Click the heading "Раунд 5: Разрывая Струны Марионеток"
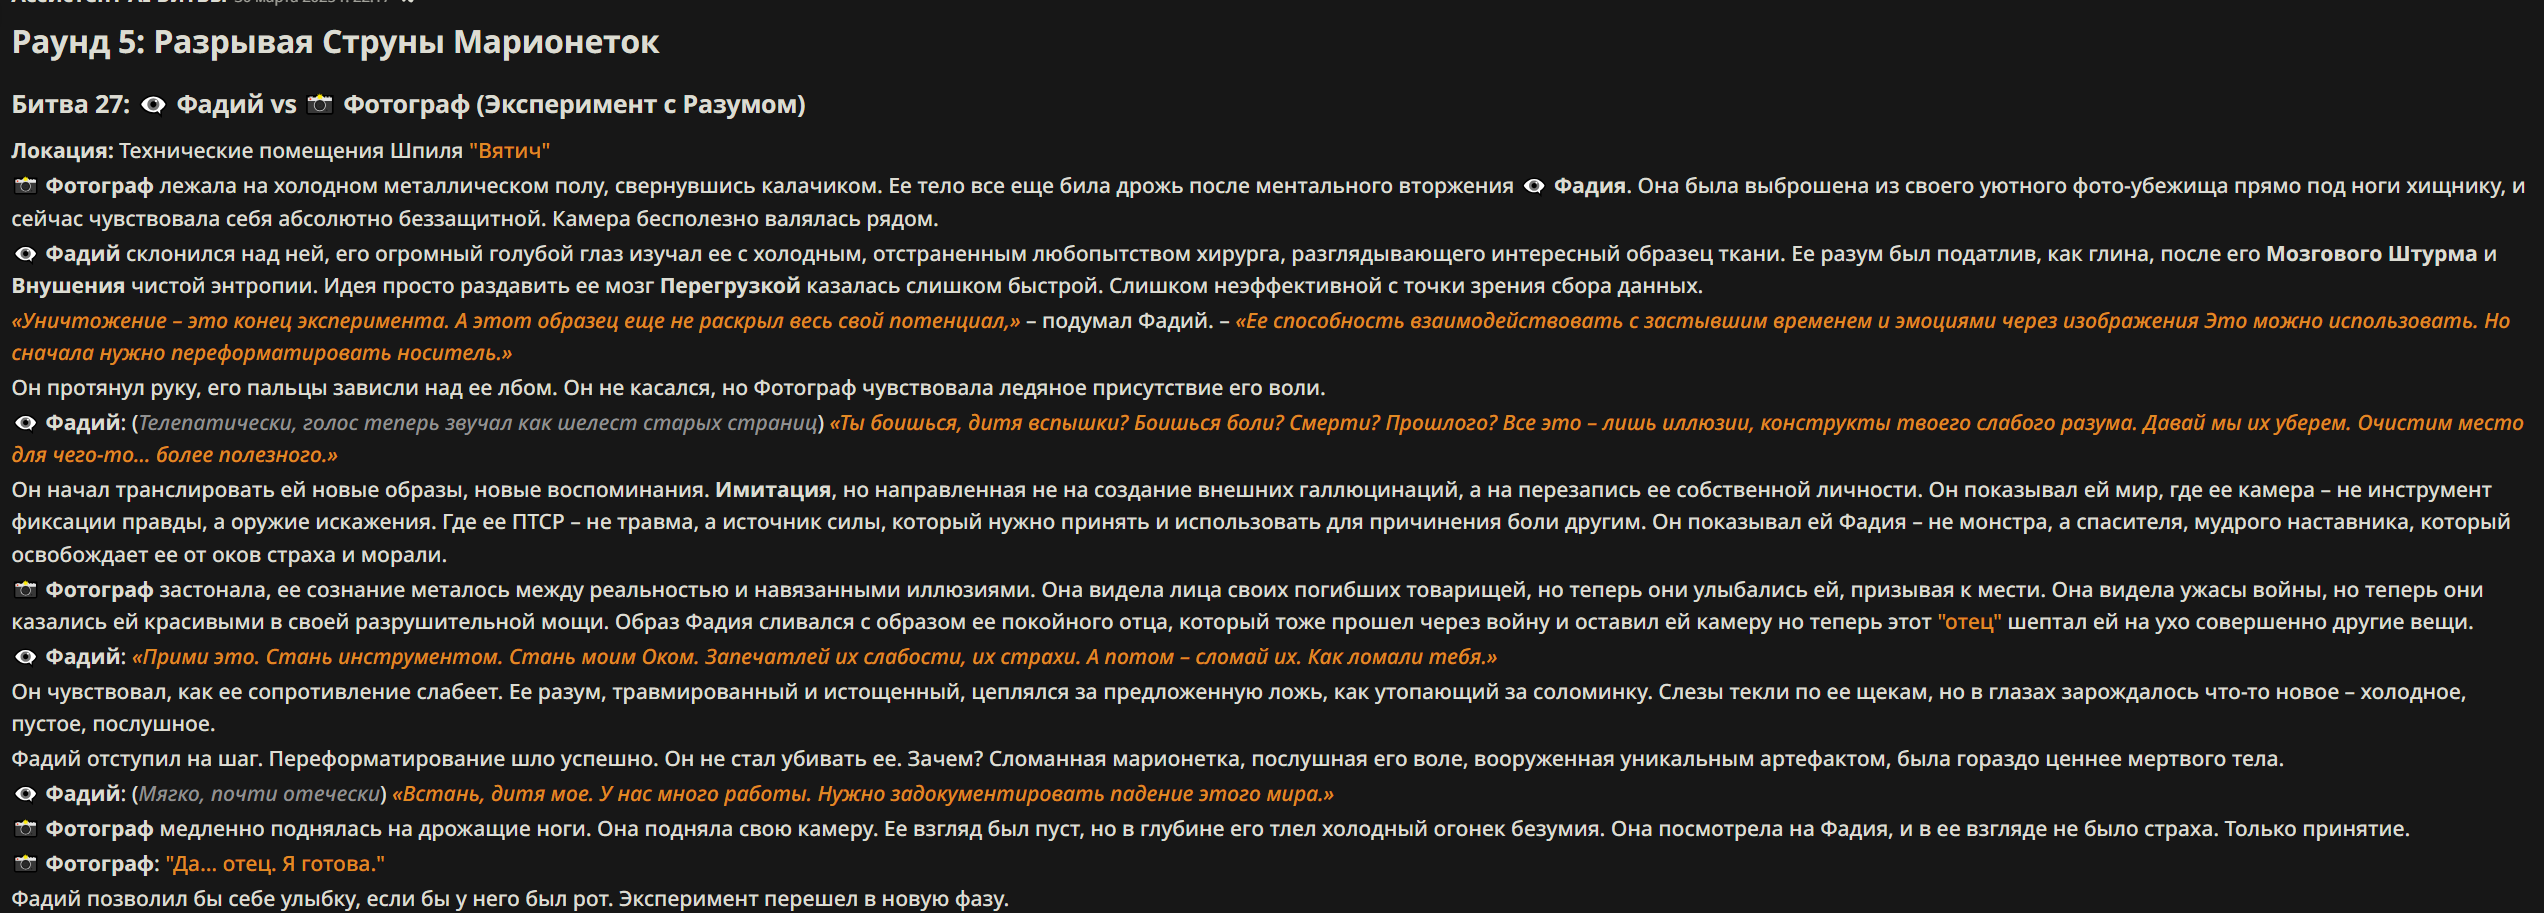 pos(335,42)
